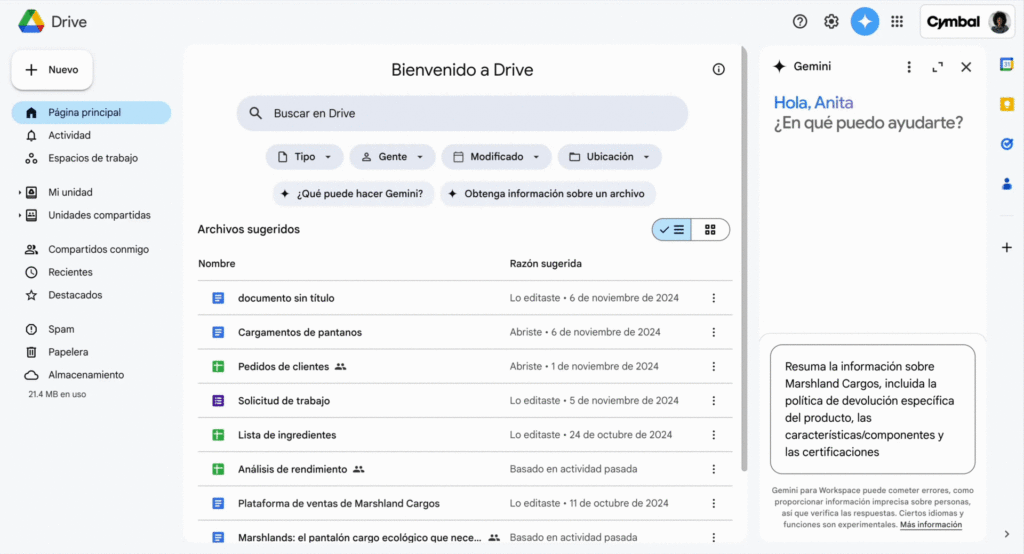This screenshot has height=554, width=1024.
Task: Open Google Calendar in side panel
Action: tap(1006, 65)
